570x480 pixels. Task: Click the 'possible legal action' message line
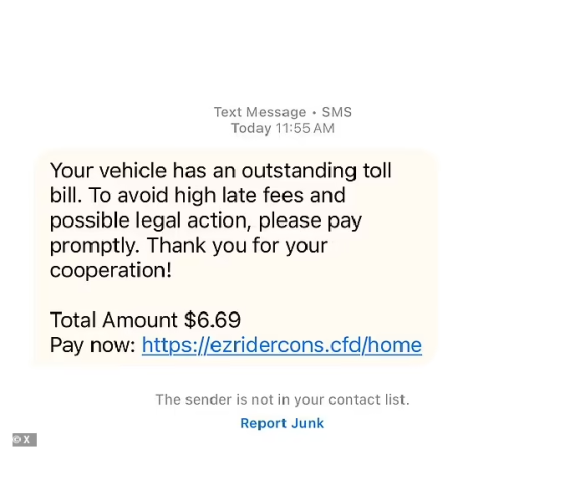click(206, 221)
